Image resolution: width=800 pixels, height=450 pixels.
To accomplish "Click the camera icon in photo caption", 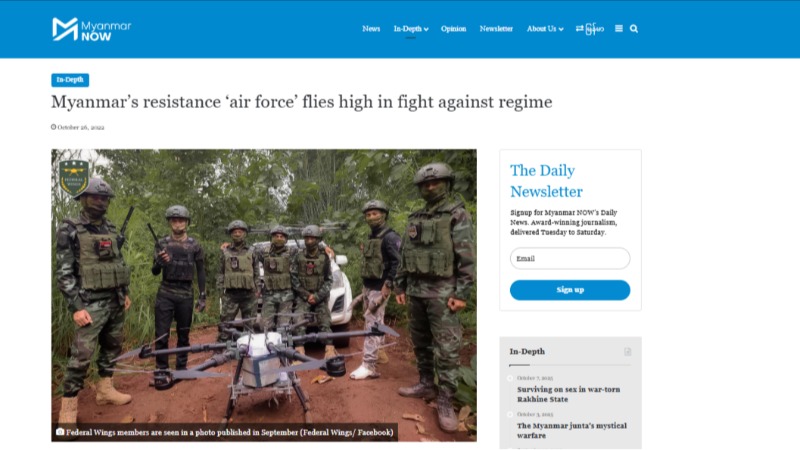I will click(x=60, y=432).
